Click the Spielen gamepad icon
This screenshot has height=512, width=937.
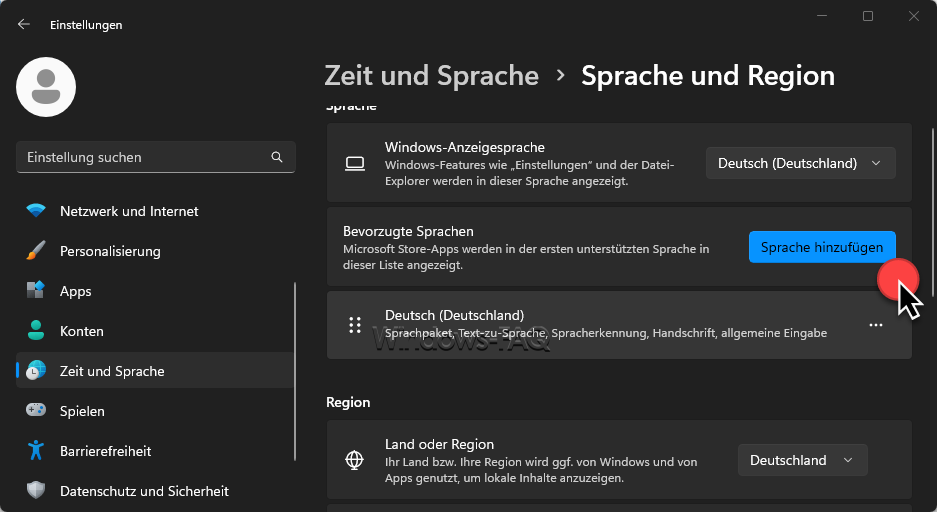36,410
